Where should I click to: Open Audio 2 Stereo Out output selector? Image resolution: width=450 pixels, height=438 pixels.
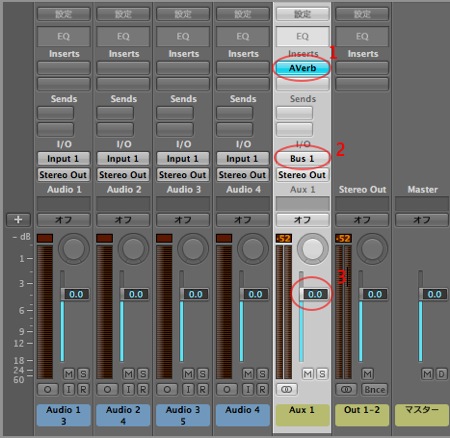tap(123, 175)
